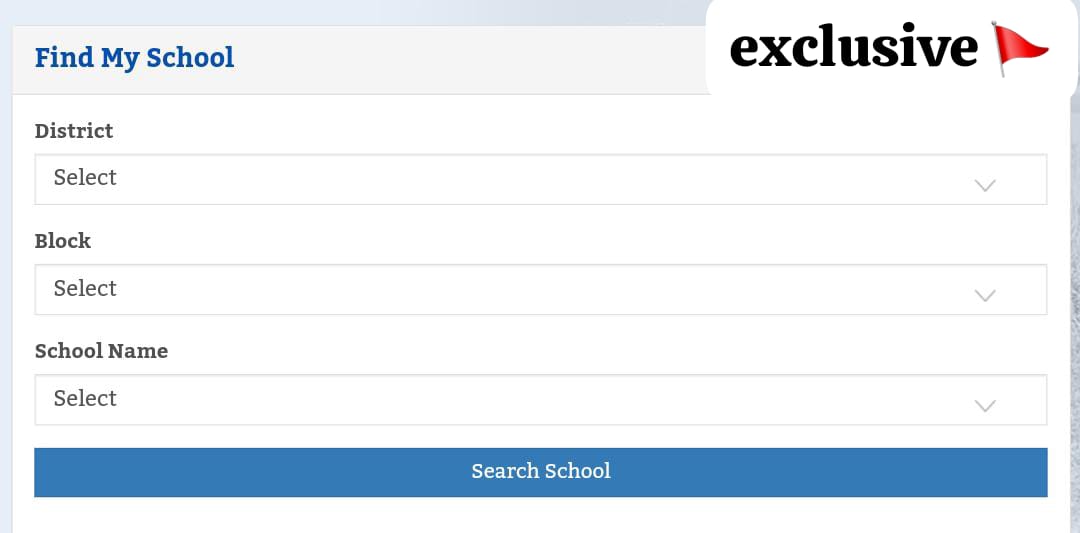Click the School Name chevron arrow

[985, 405]
